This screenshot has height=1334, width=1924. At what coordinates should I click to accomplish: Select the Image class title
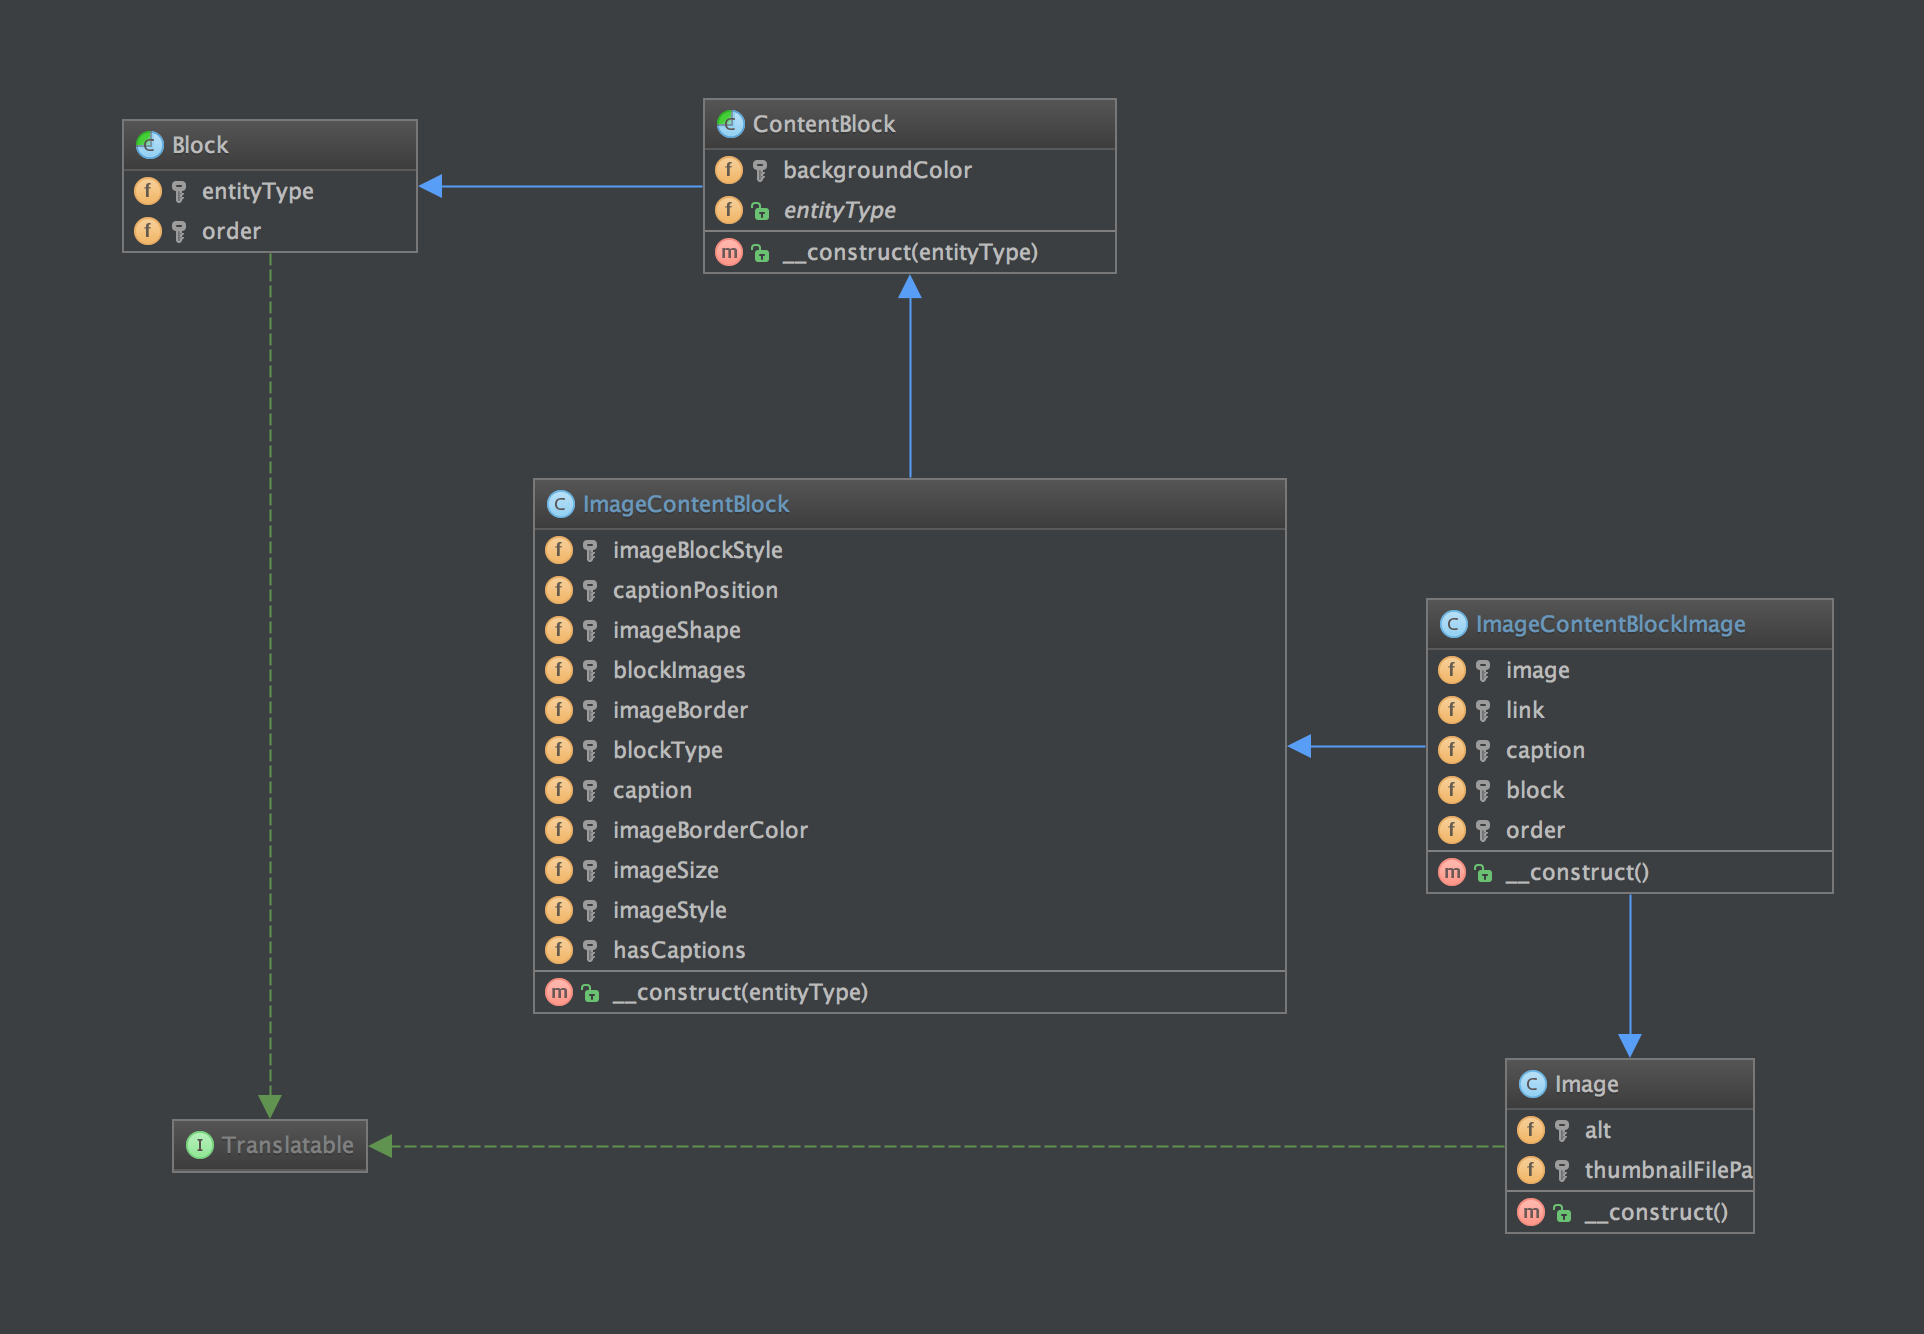click(1586, 1084)
